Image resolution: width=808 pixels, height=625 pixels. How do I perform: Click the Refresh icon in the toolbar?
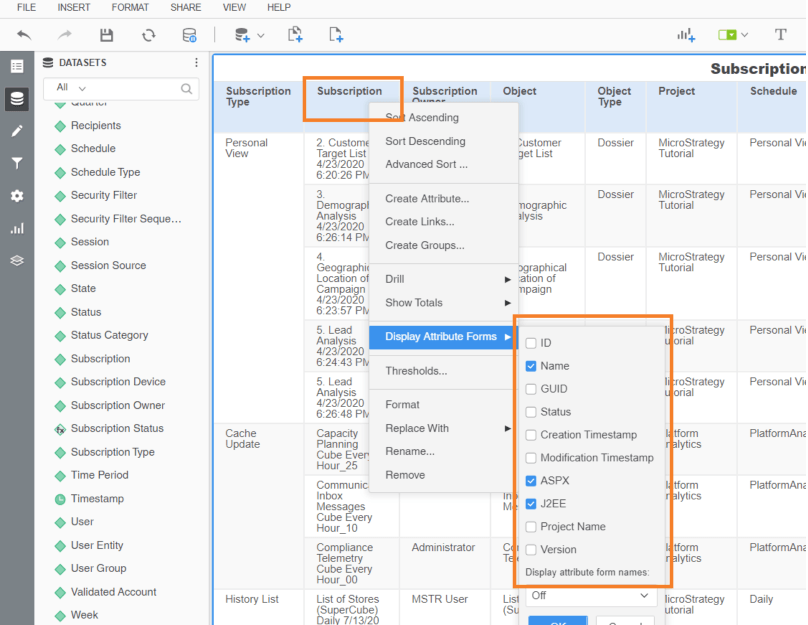click(x=148, y=35)
